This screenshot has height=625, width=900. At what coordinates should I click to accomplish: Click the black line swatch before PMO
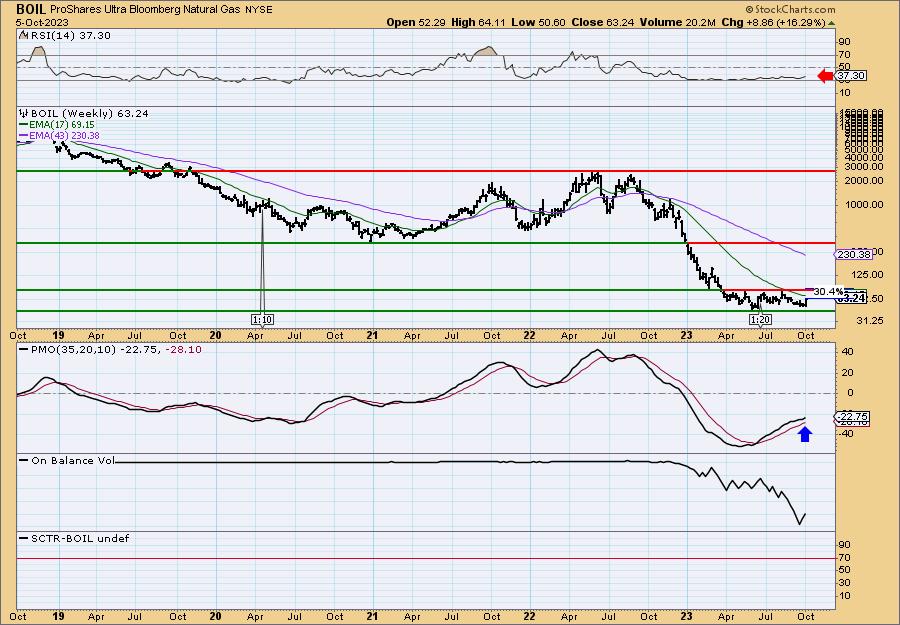tap(24, 349)
